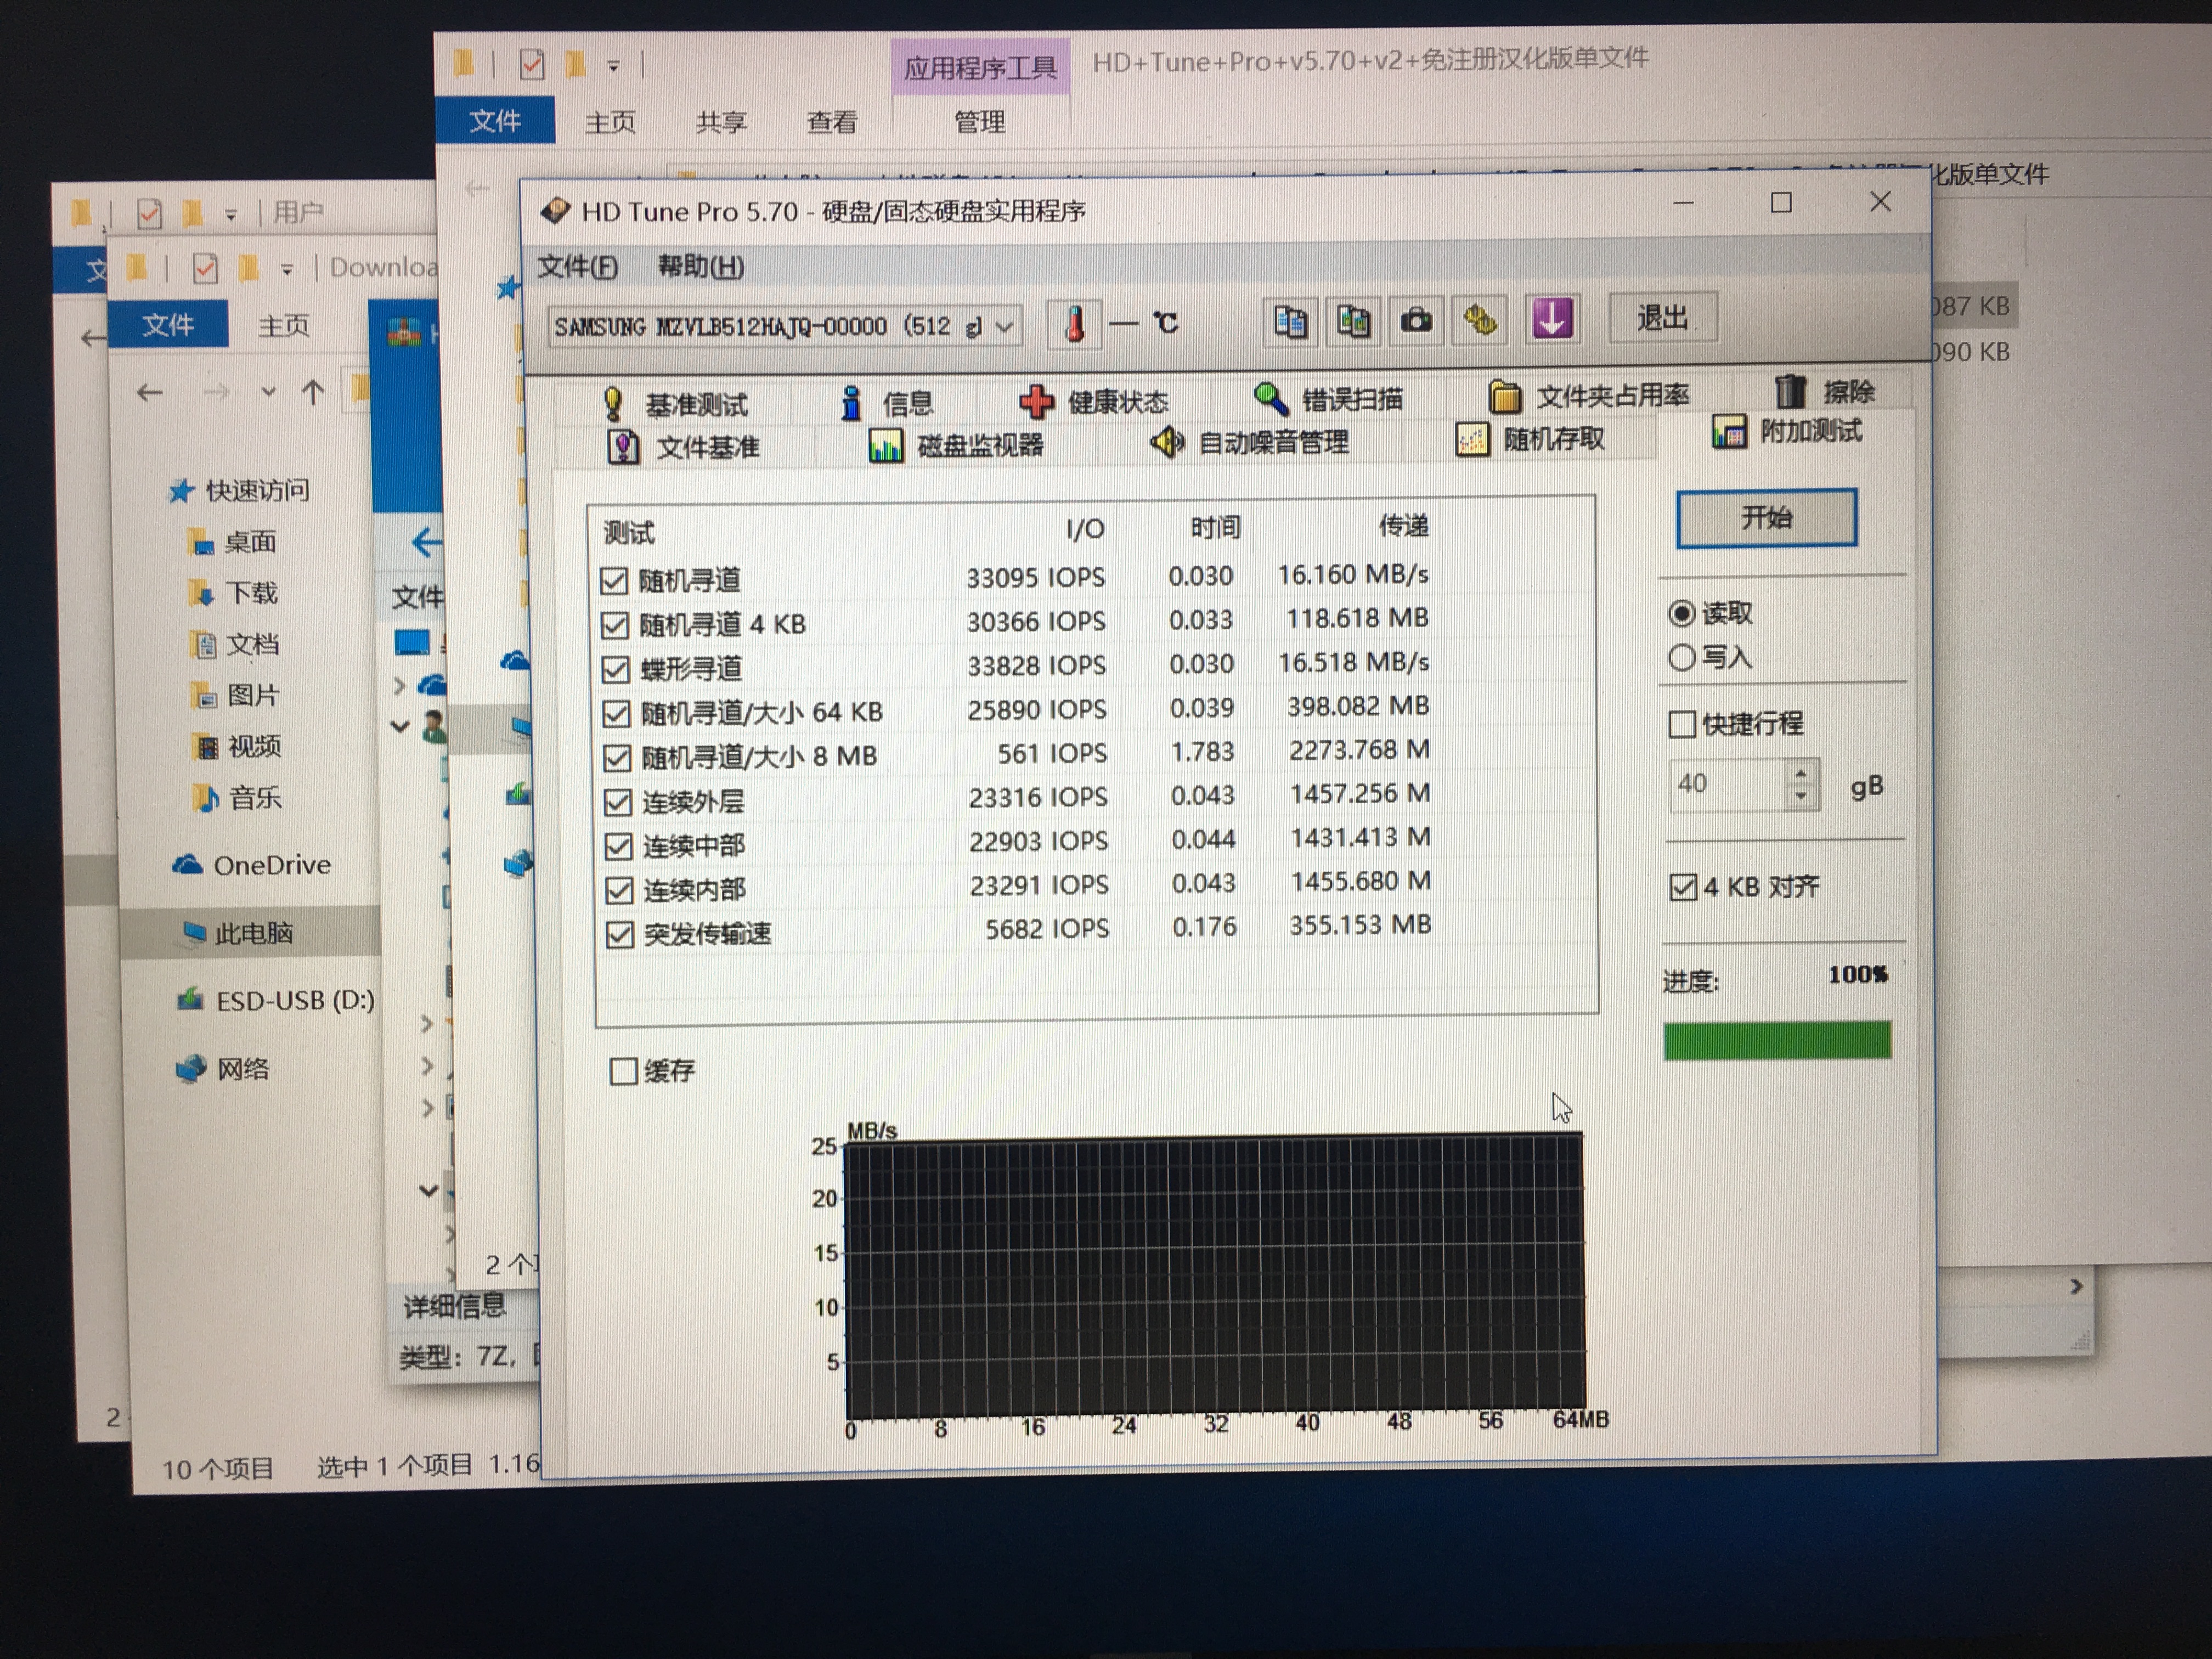The height and width of the screenshot is (1659, 2212).
Task: Click the 传递 transfer column header
Action: point(1403,525)
